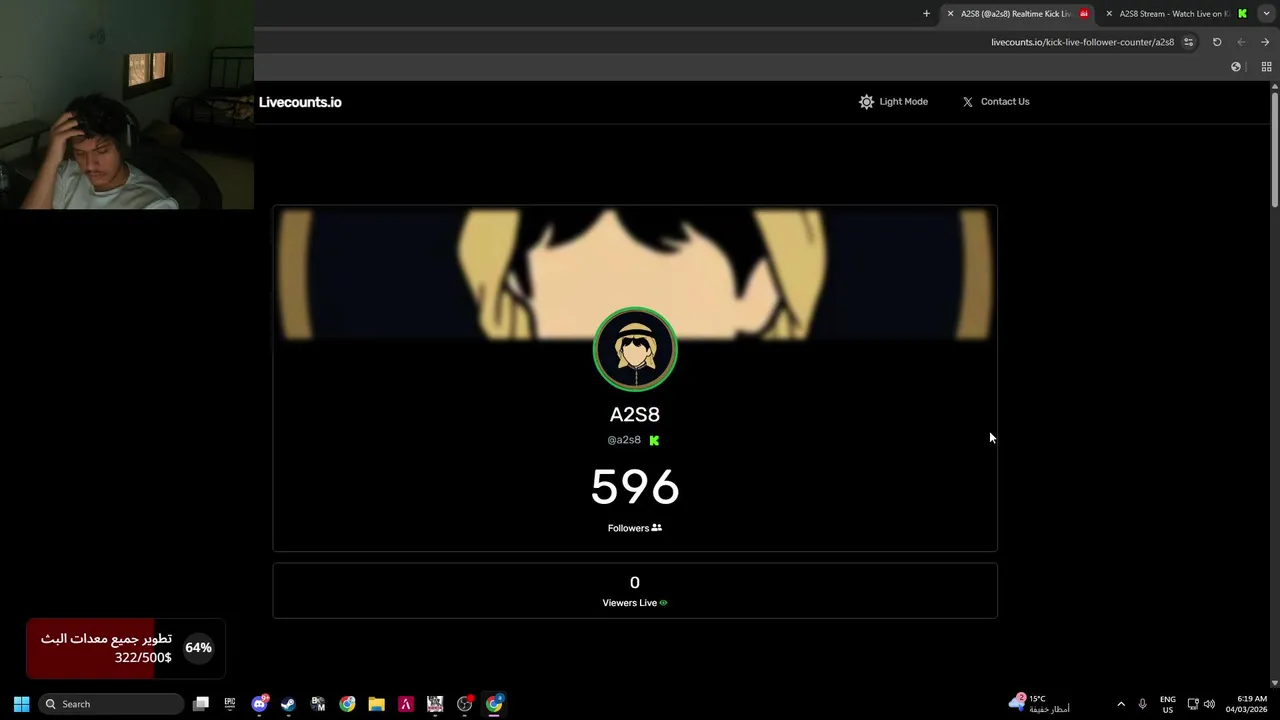
Task: Open the red A app in taskbar
Action: coord(406,704)
